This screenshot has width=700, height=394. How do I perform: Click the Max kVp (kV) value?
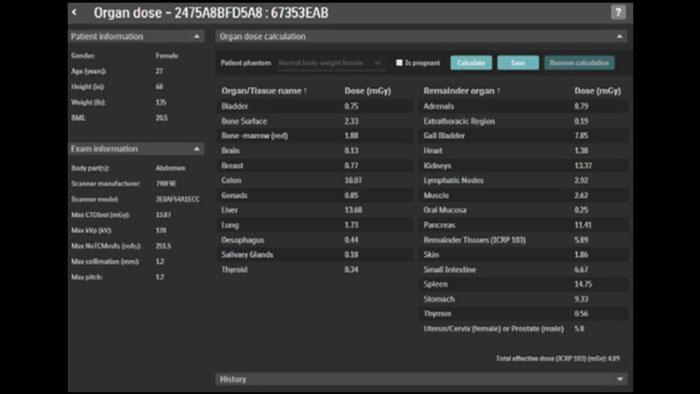pyautogui.click(x=161, y=231)
